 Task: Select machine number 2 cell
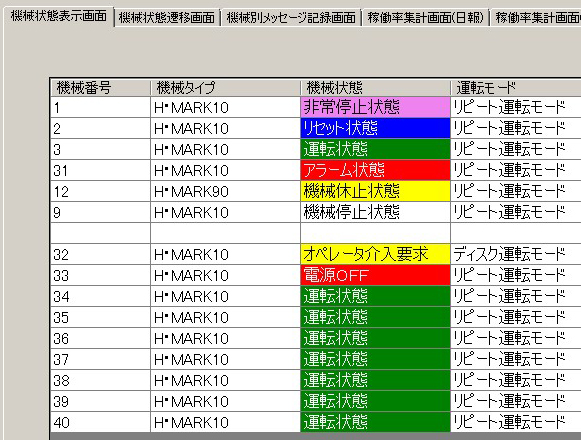(100, 129)
